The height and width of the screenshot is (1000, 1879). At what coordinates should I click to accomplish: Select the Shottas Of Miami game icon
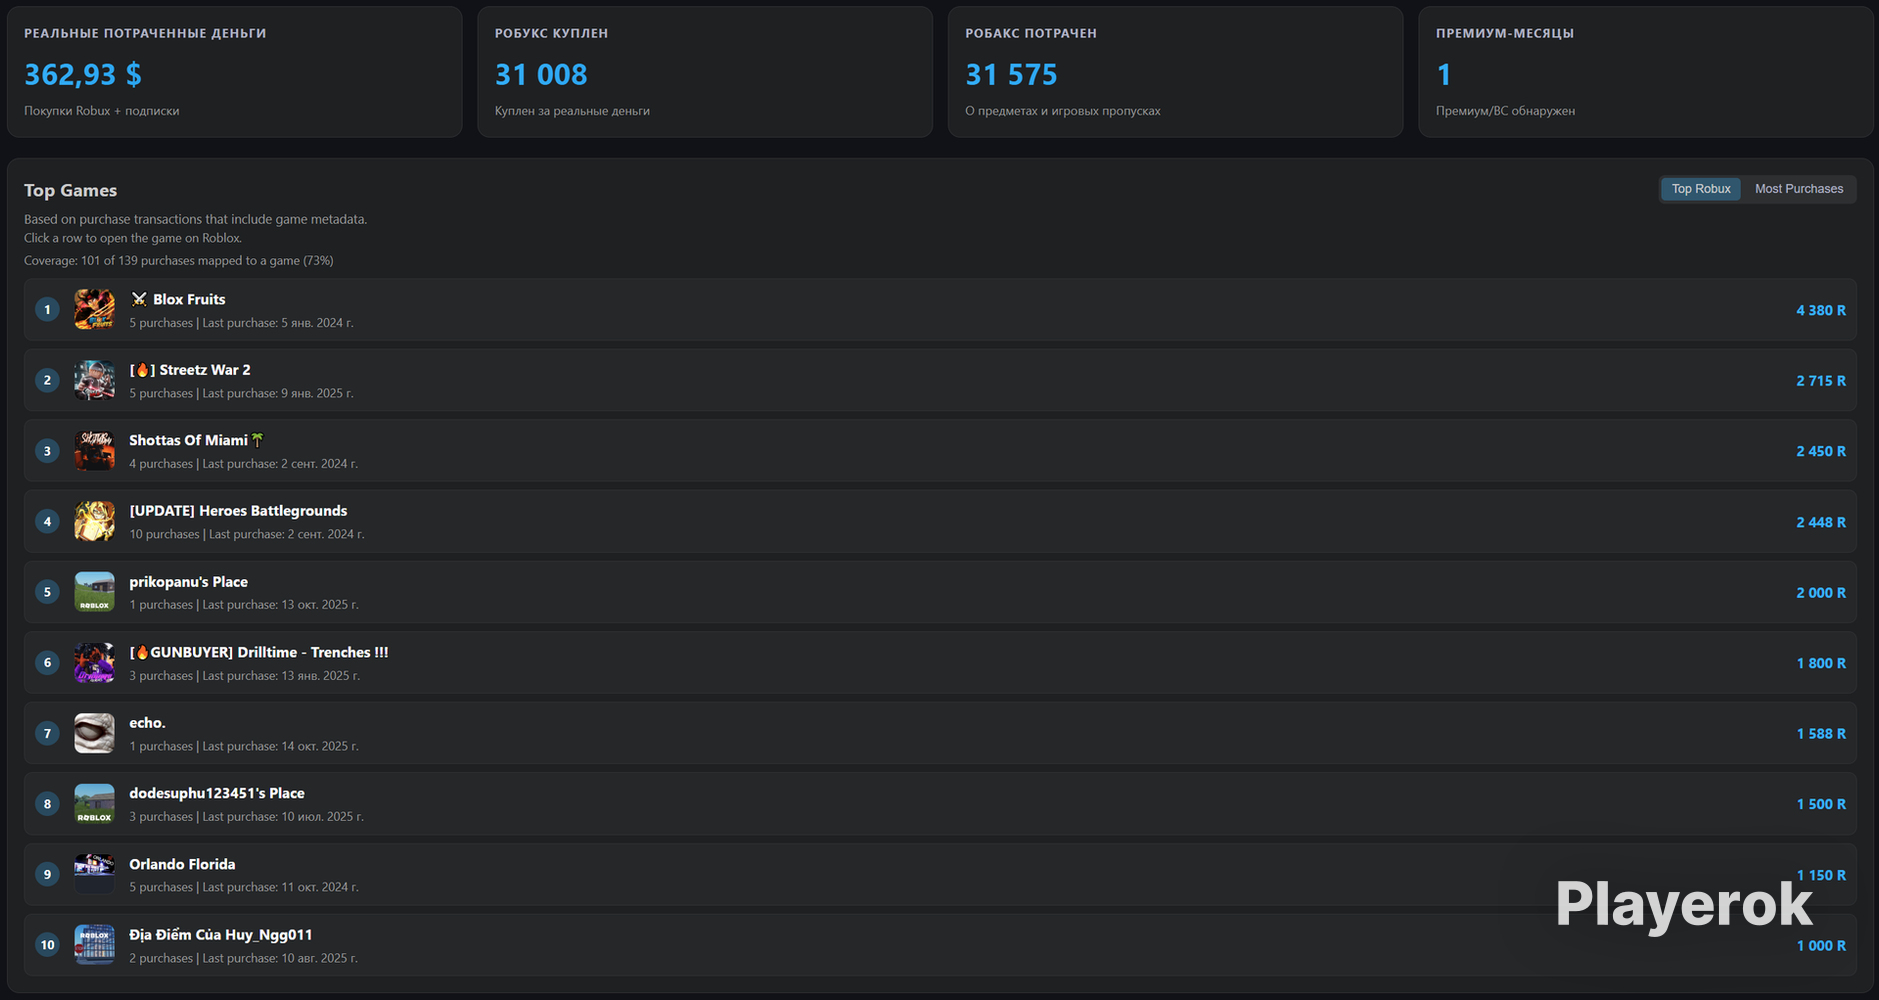[x=94, y=451]
